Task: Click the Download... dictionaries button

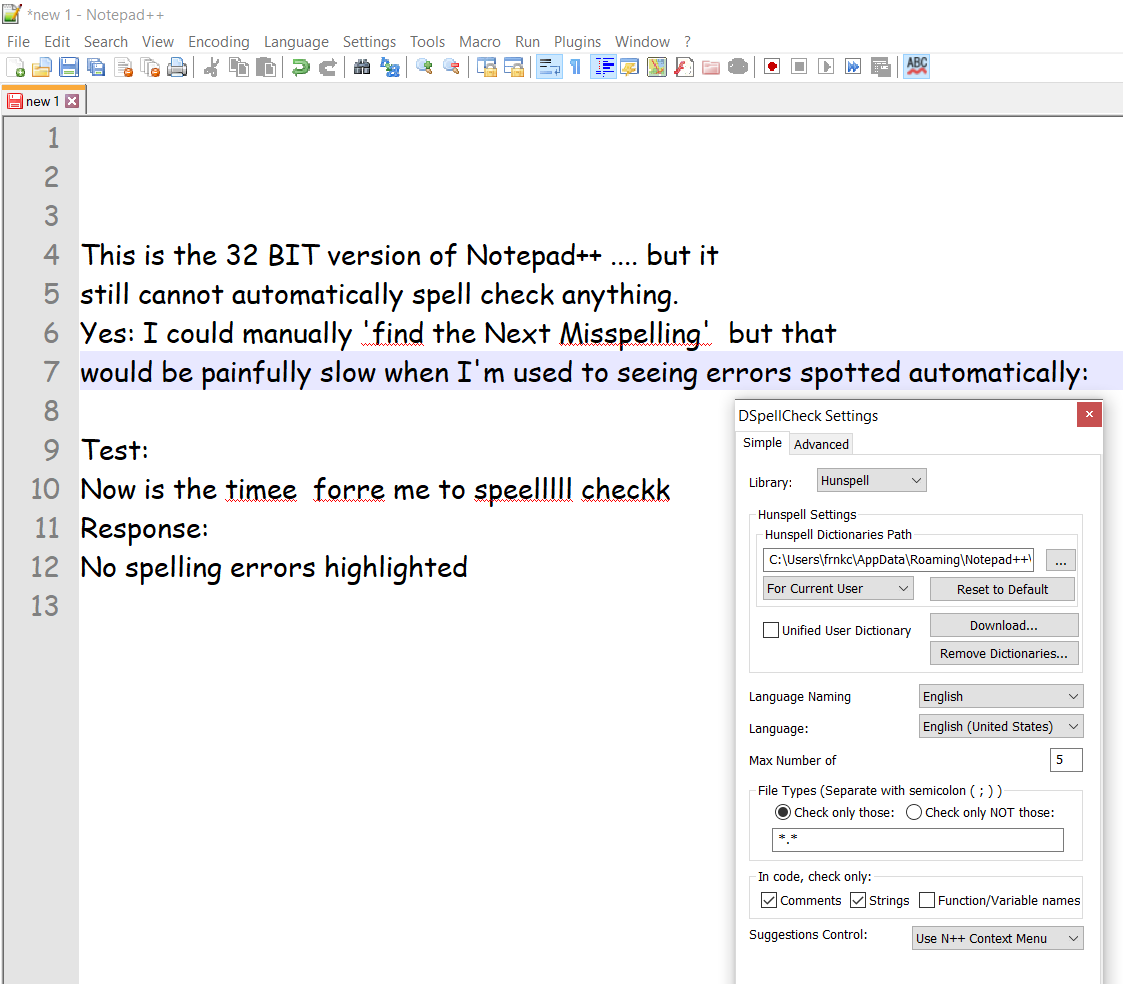Action: click(1004, 625)
